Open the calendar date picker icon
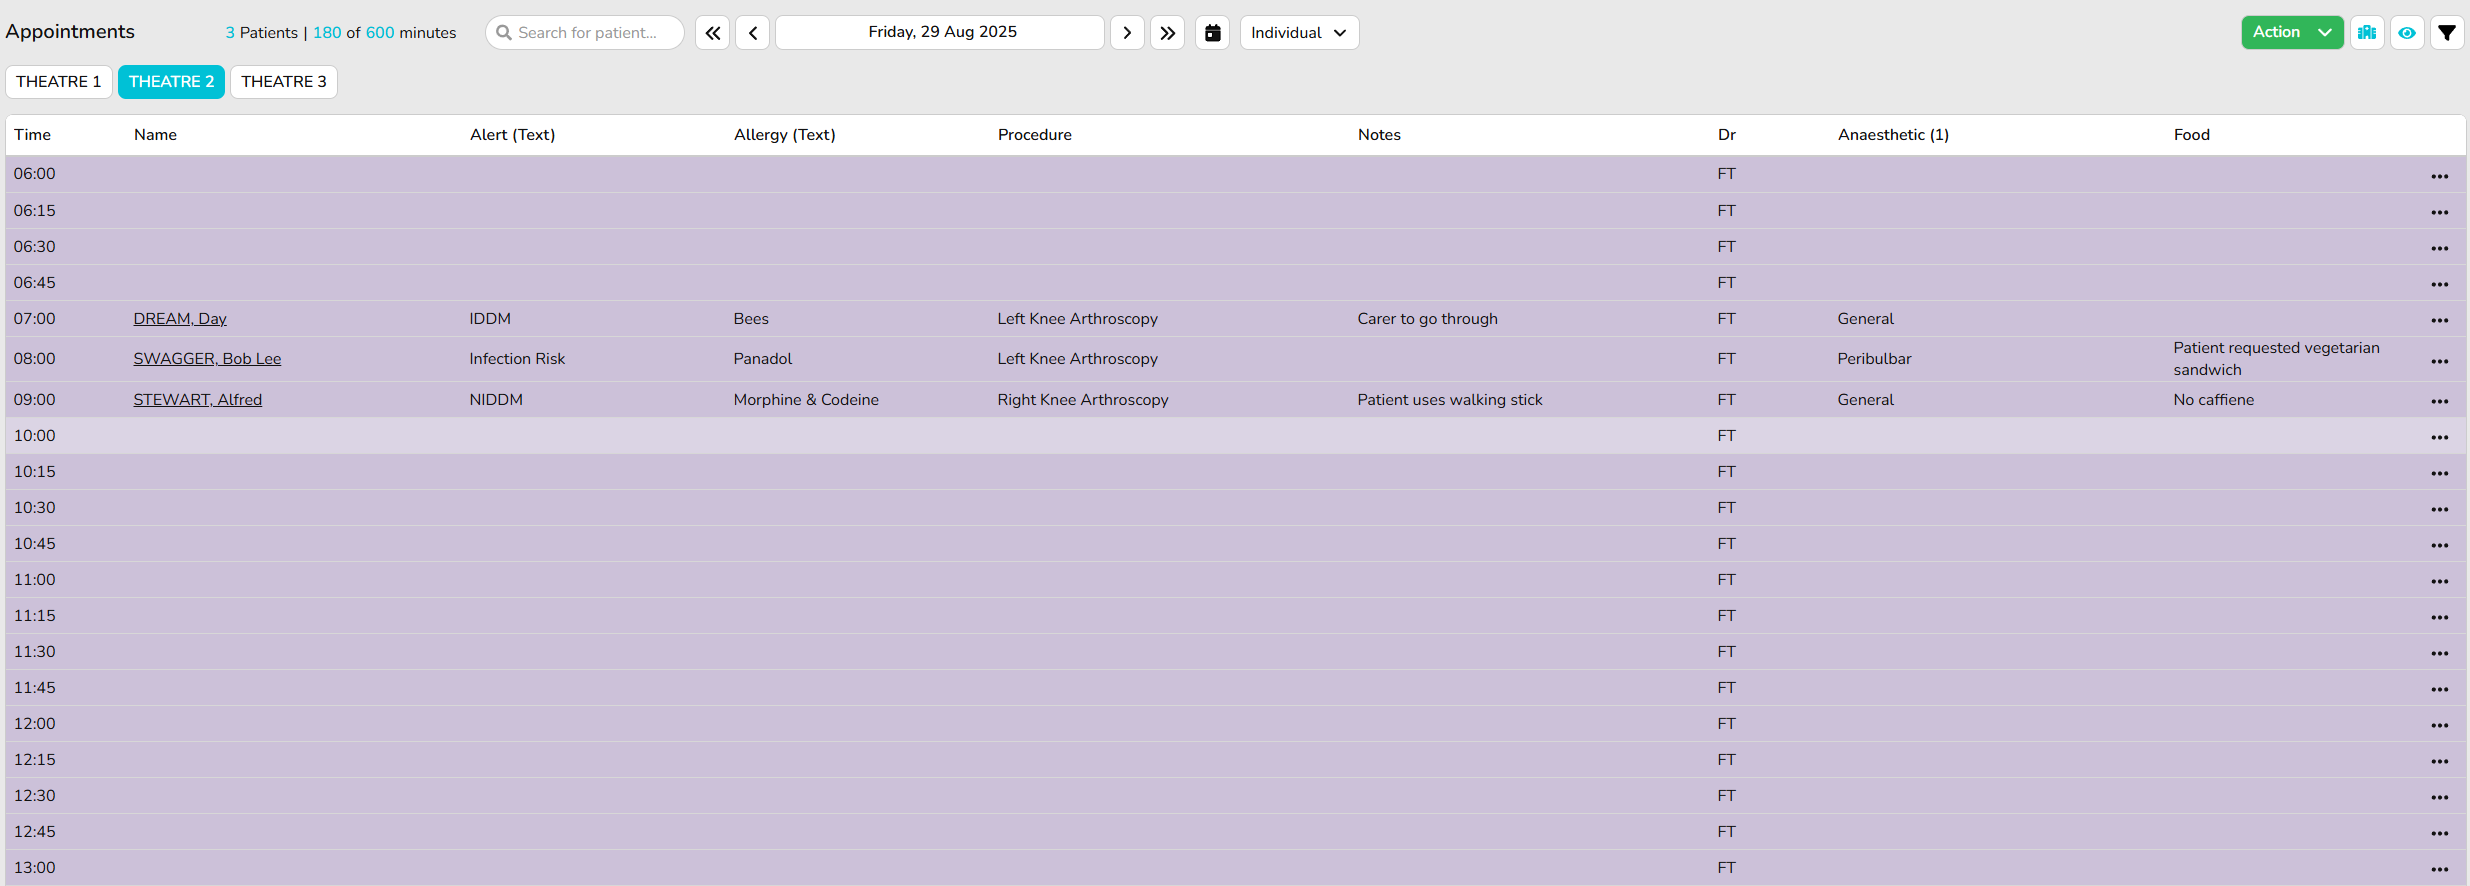2470x886 pixels. tap(1212, 33)
